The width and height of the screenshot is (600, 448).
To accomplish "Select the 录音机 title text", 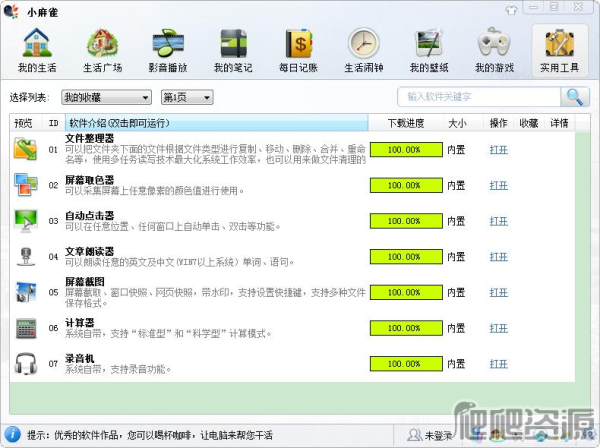I will [x=80, y=358].
